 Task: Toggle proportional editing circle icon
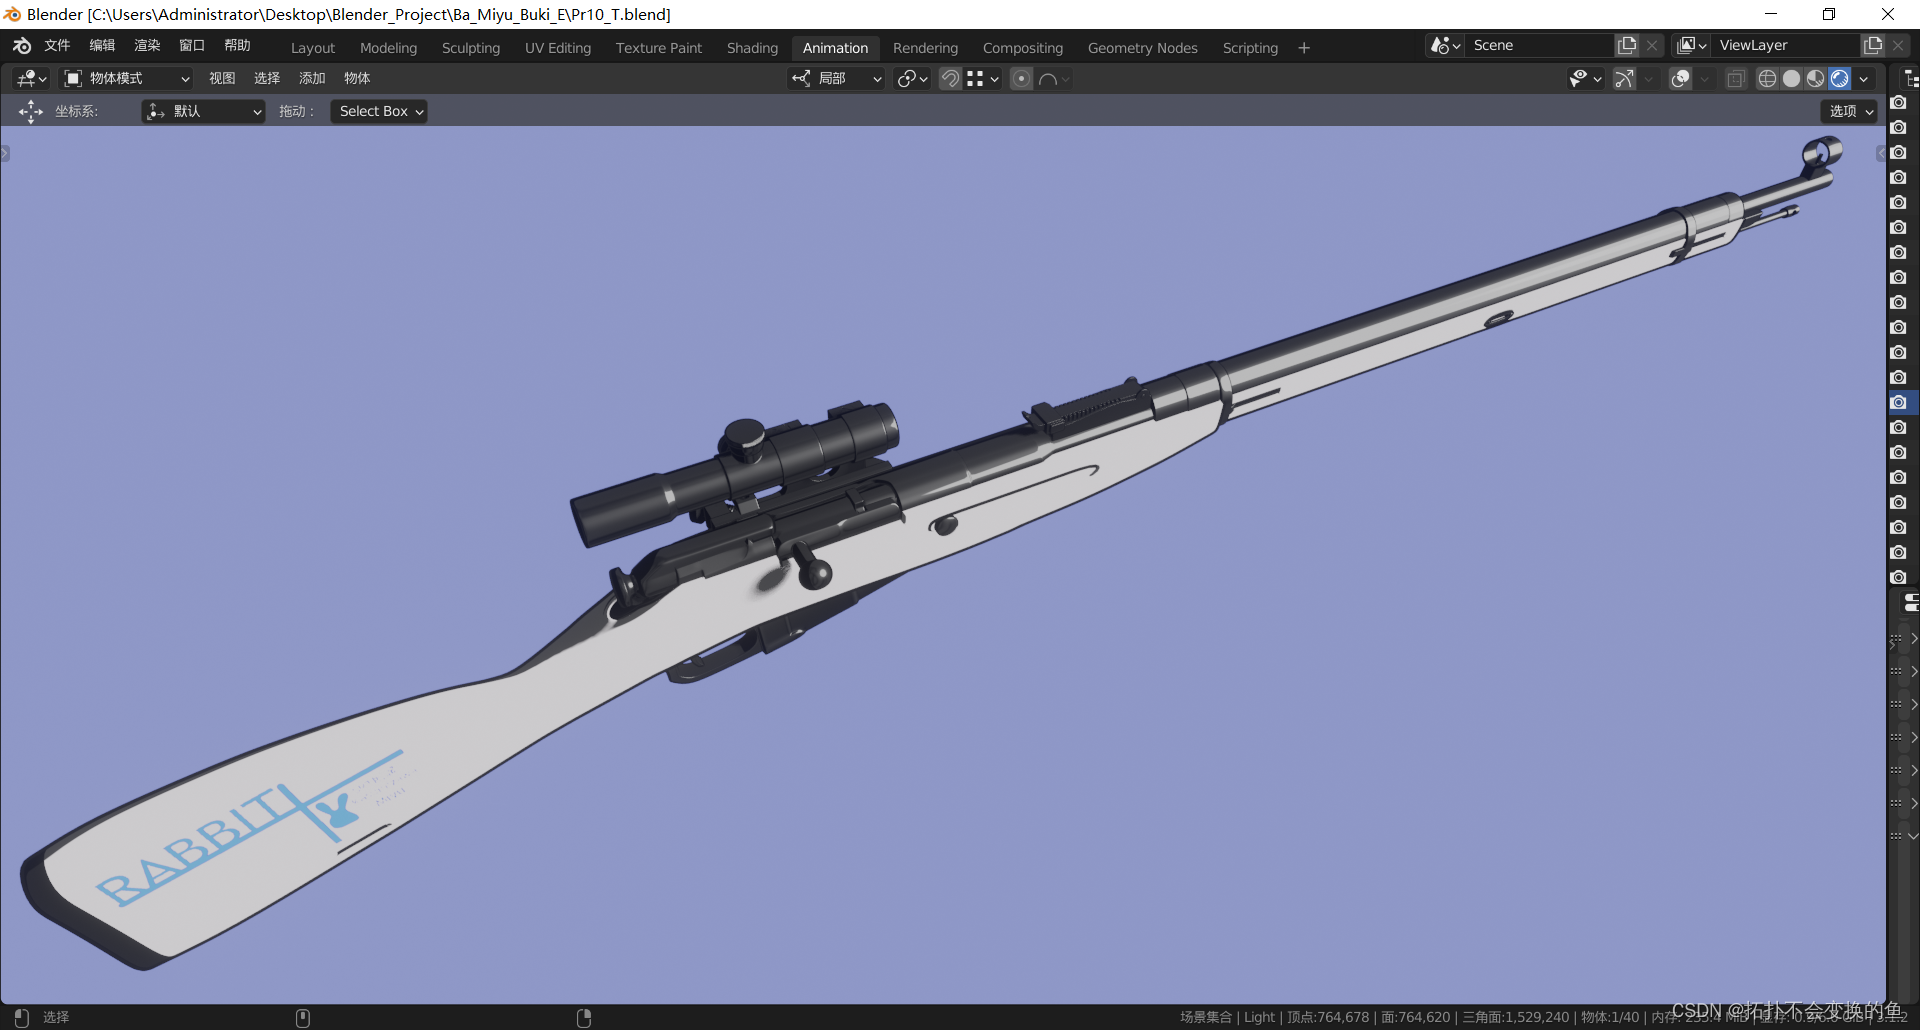click(1021, 78)
